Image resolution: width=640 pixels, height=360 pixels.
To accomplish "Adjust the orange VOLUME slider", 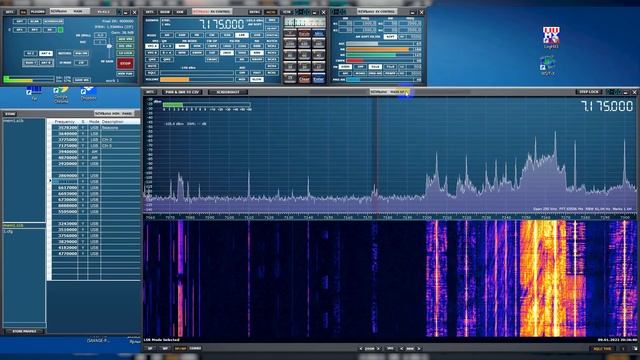I will point(197,80).
